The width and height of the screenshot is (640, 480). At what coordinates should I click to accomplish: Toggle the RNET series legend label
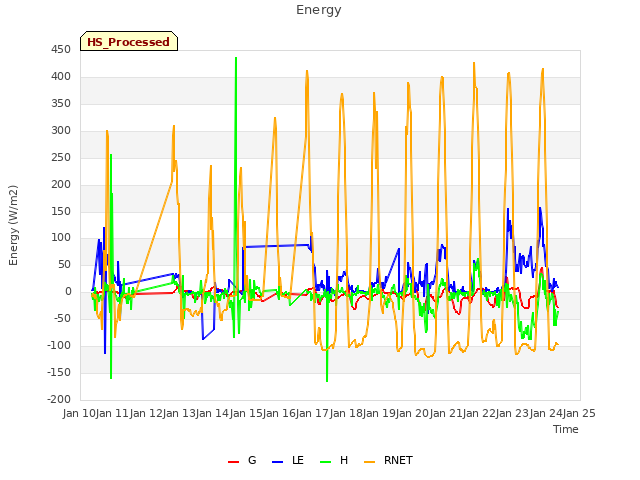click(x=398, y=460)
